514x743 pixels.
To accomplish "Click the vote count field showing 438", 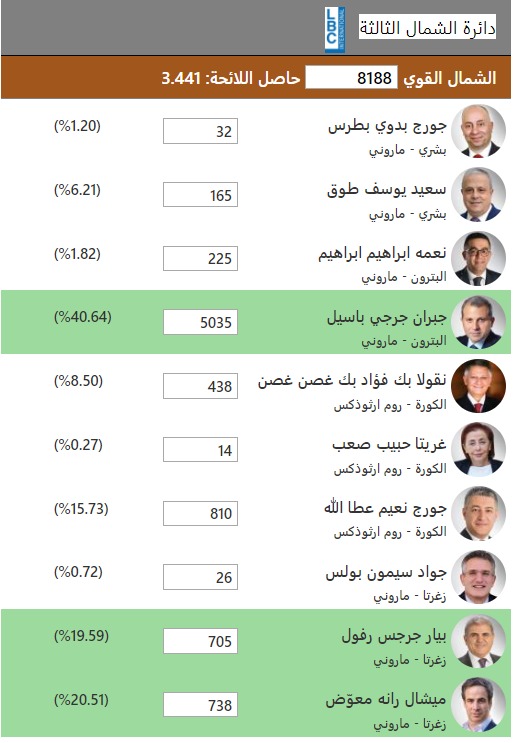I will pyautogui.click(x=200, y=386).
